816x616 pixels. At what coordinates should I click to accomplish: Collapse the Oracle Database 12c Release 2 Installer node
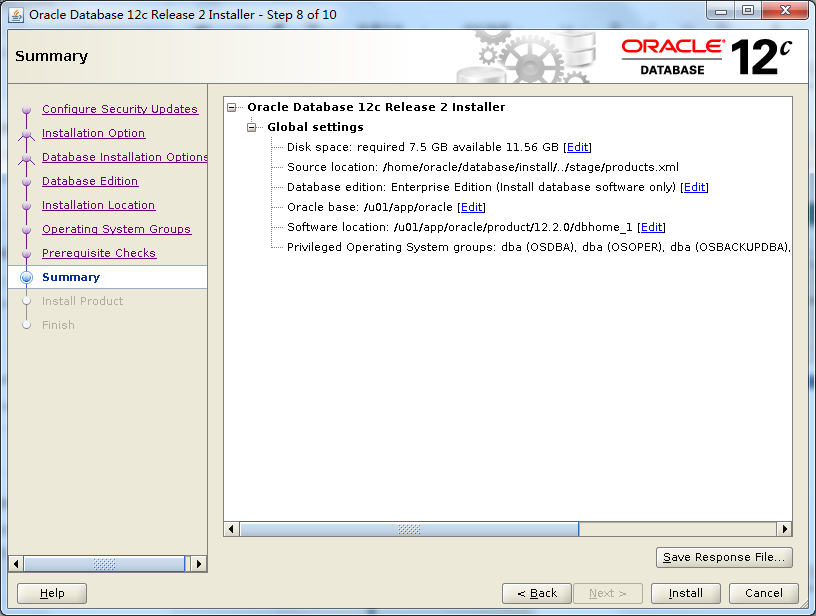coord(230,106)
